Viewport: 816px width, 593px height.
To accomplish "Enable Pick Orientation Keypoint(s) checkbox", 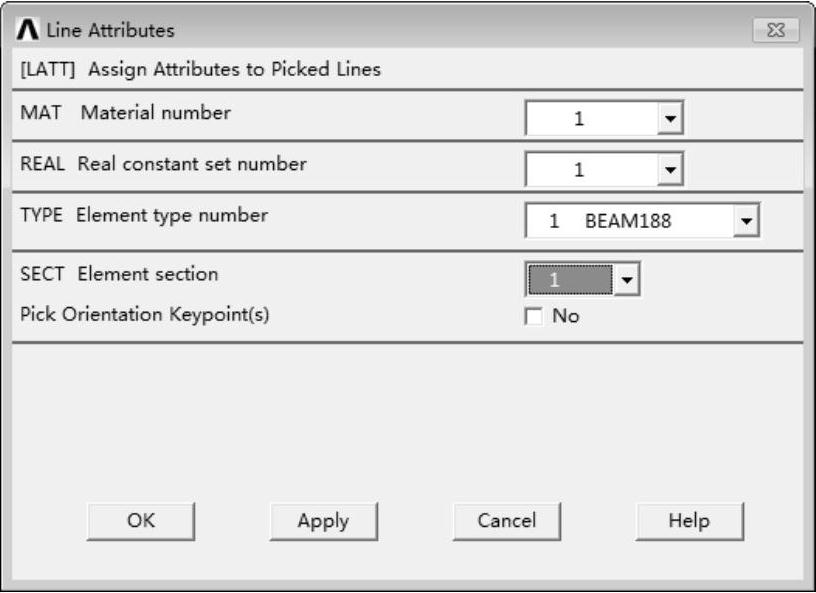I will point(533,317).
